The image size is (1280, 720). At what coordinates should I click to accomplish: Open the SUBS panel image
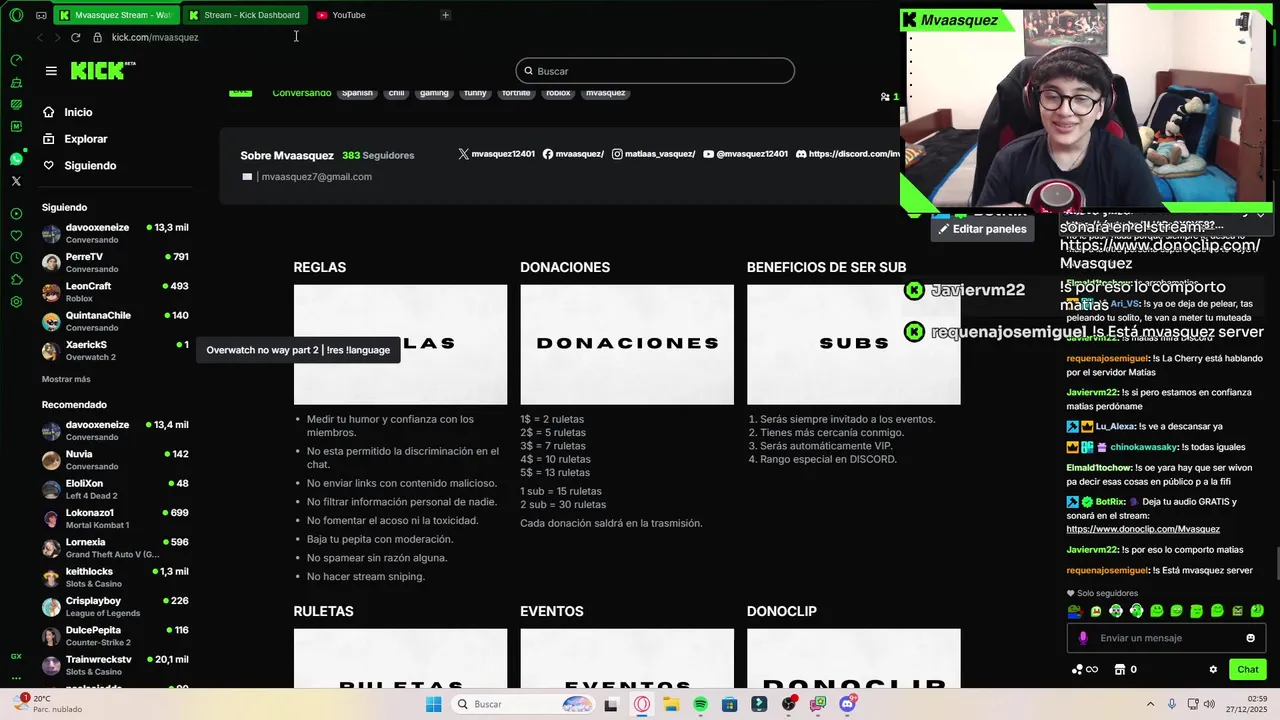coord(853,344)
